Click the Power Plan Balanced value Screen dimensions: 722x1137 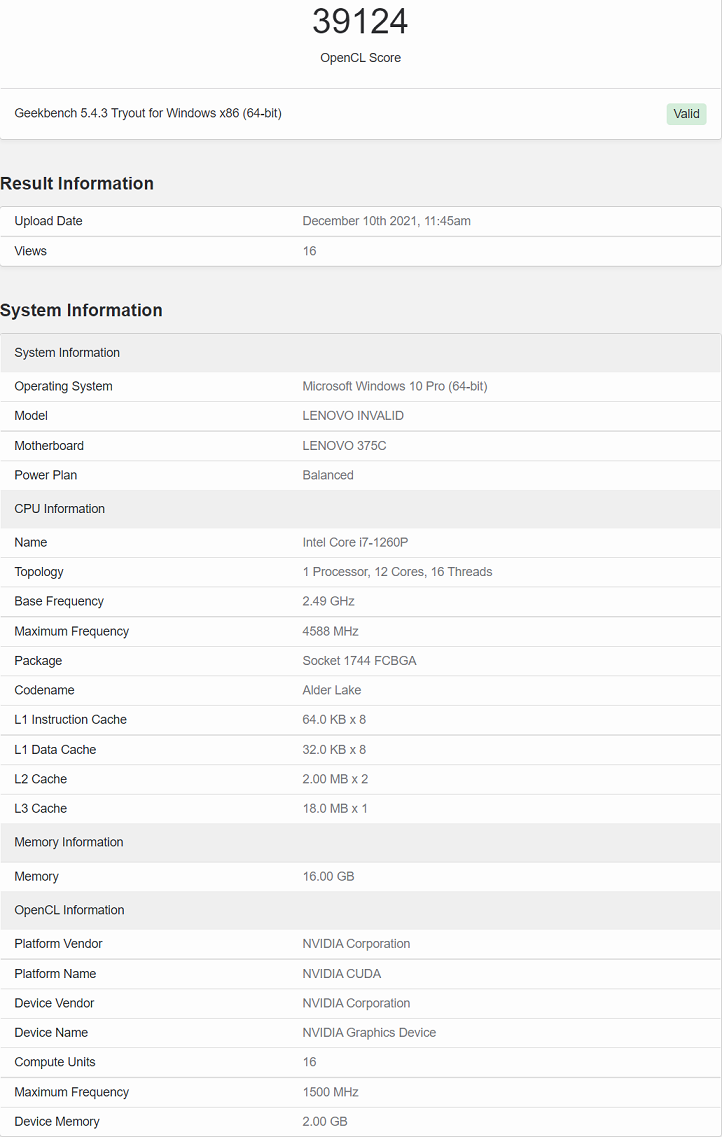pyautogui.click(x=328, y=475)
